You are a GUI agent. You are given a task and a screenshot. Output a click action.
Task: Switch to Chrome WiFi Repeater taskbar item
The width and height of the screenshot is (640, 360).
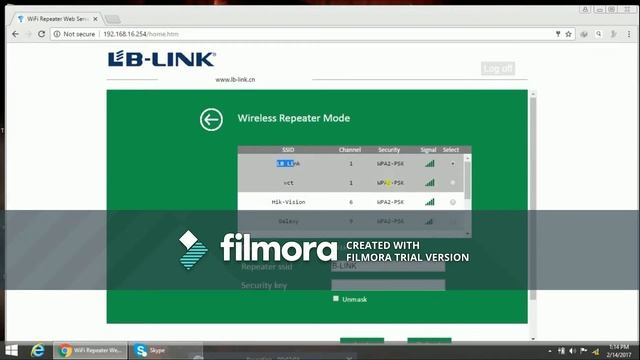tap(90, 351)
